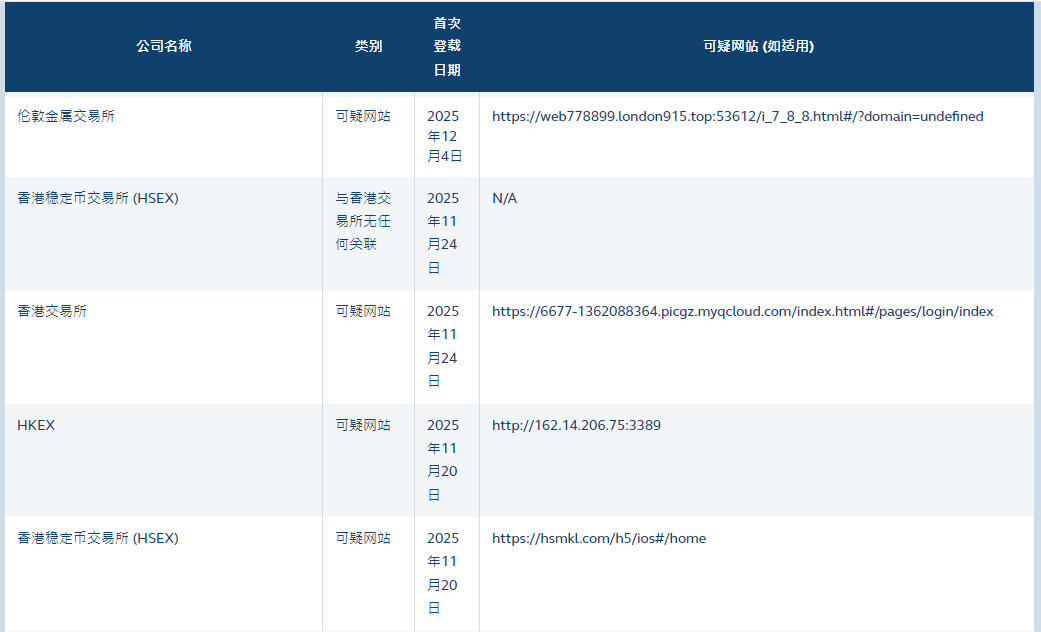Click the N/A website cell
This screenshot has height=632, width=1041.
click(x=504, y=198)
